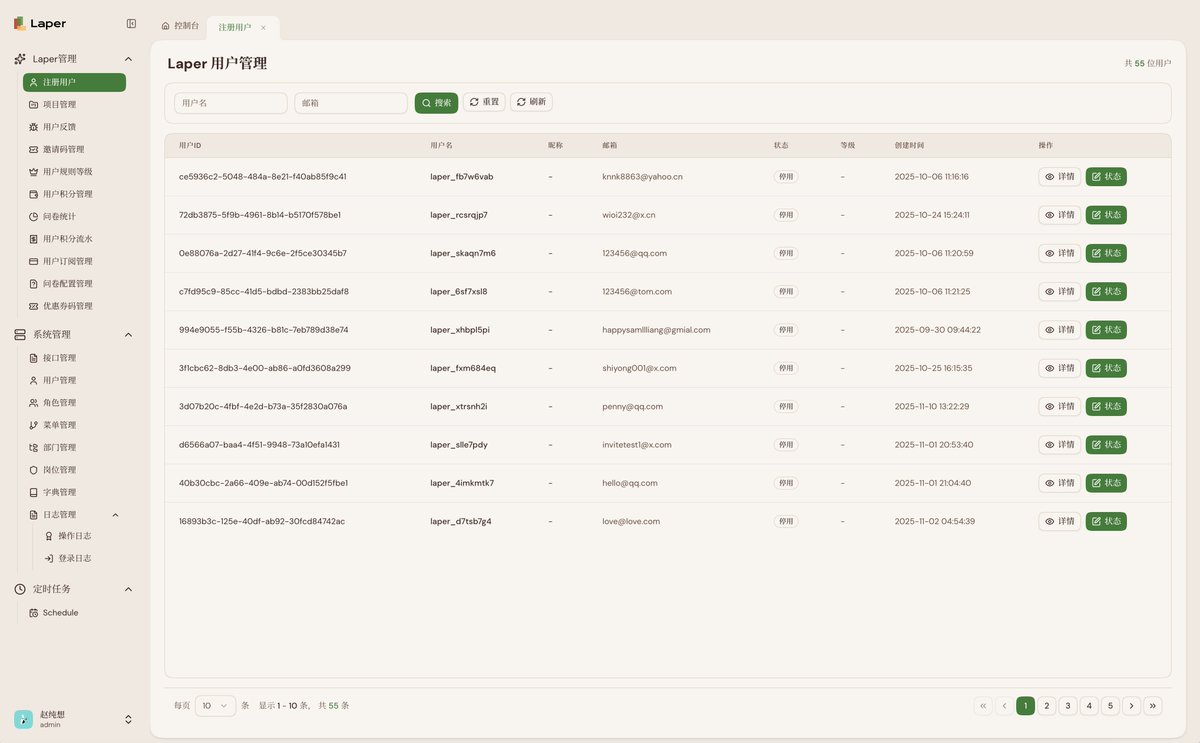Image resolution: width=1200 pixels, height=743 pixels.
Task: Click the 创建时间 column header
Action: (x=910, y=146)
